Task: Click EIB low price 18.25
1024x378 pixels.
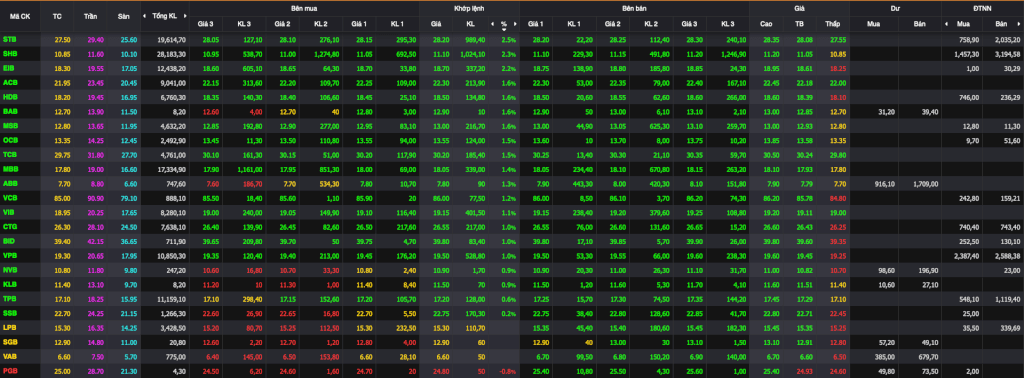Action: [837, 69]
